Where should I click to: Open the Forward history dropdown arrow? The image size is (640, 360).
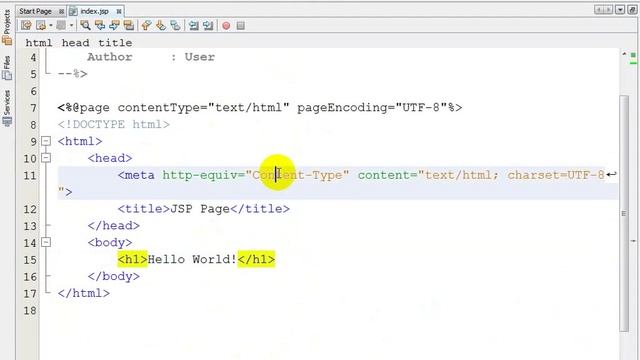click(71, 26)
